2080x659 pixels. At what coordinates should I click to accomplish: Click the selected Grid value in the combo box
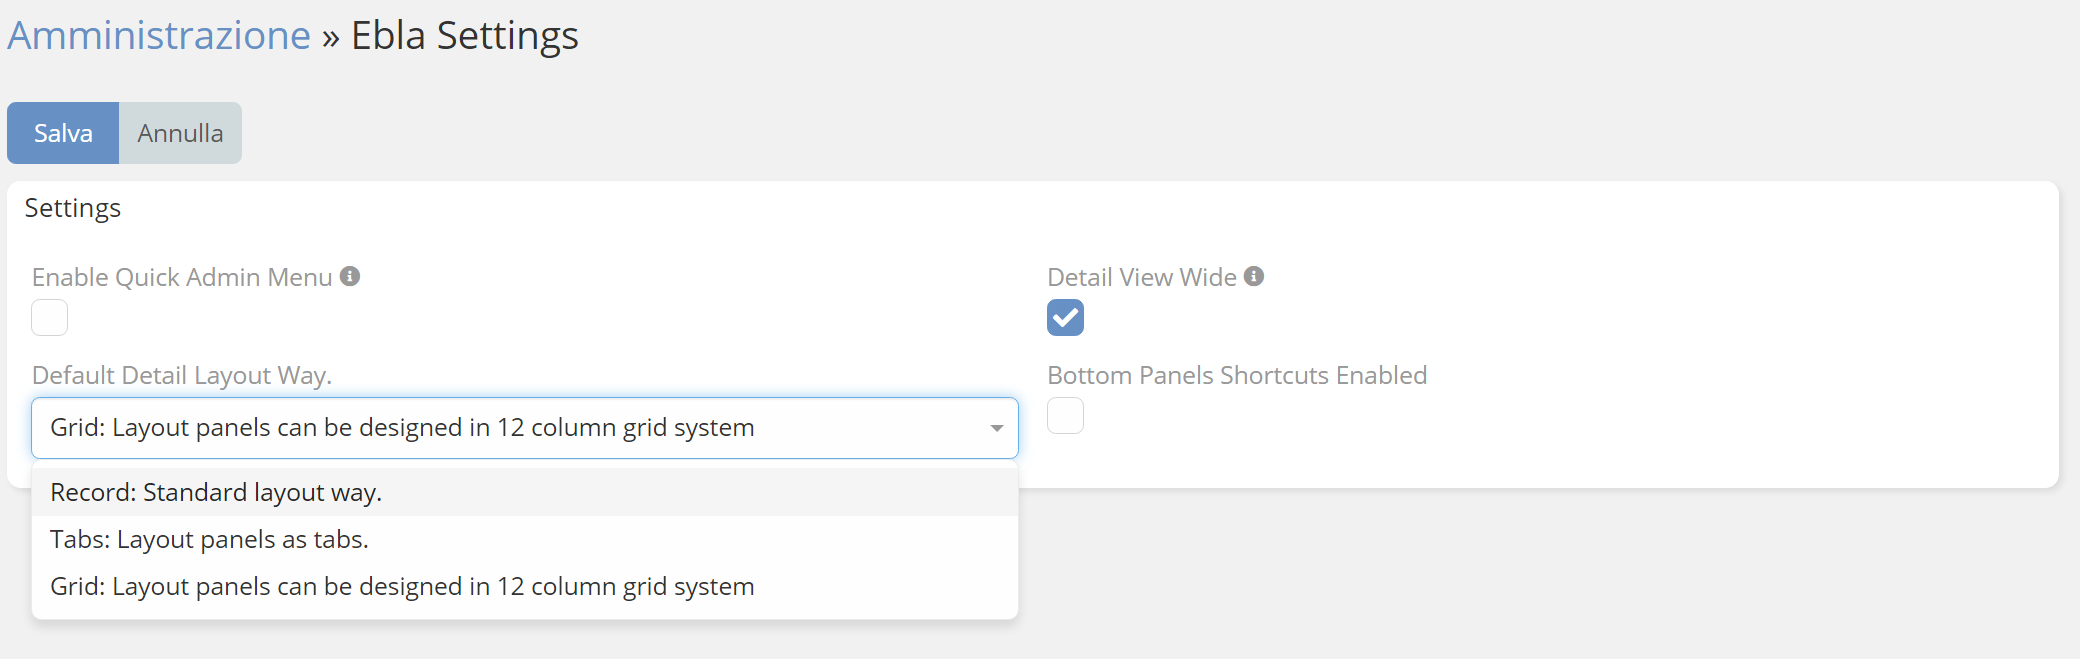(x=402, y=428)
